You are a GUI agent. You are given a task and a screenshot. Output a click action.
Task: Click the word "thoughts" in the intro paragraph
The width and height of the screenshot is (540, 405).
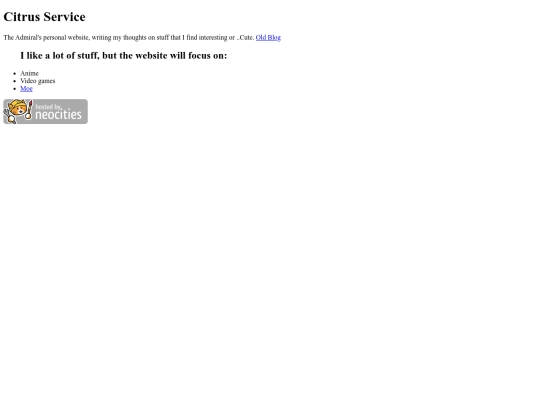135,38
